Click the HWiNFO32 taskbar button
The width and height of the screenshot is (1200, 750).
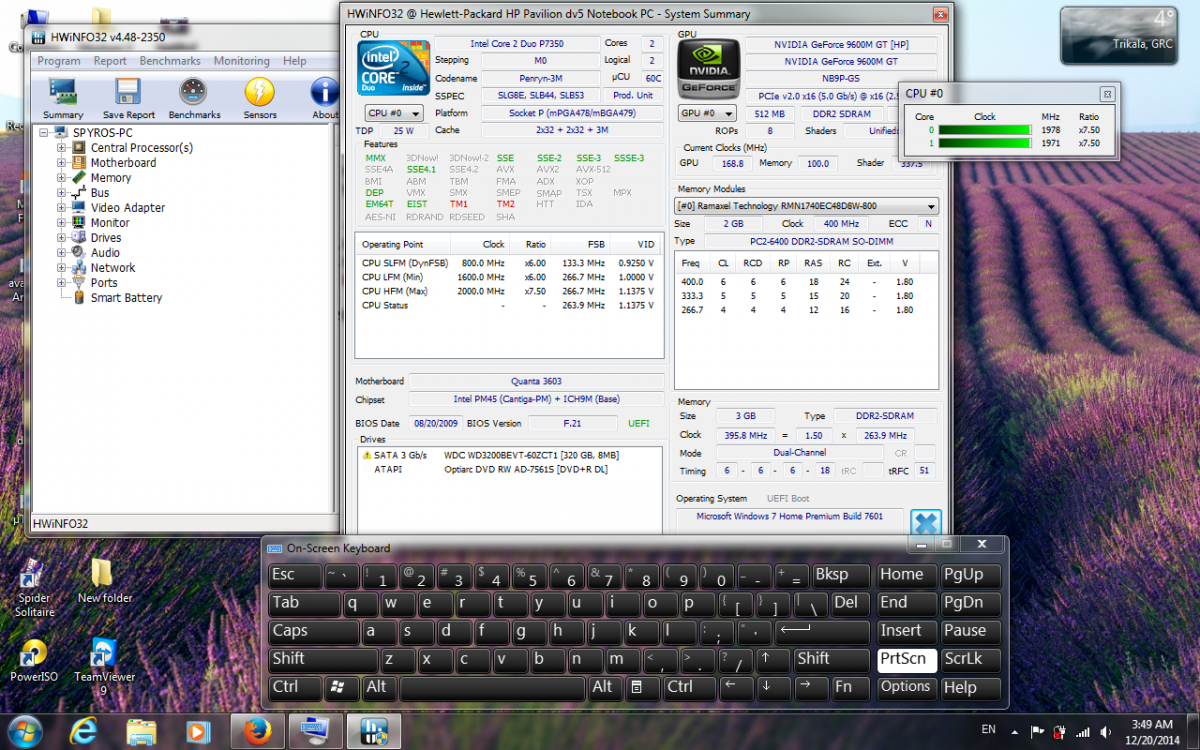coord(374,732)
